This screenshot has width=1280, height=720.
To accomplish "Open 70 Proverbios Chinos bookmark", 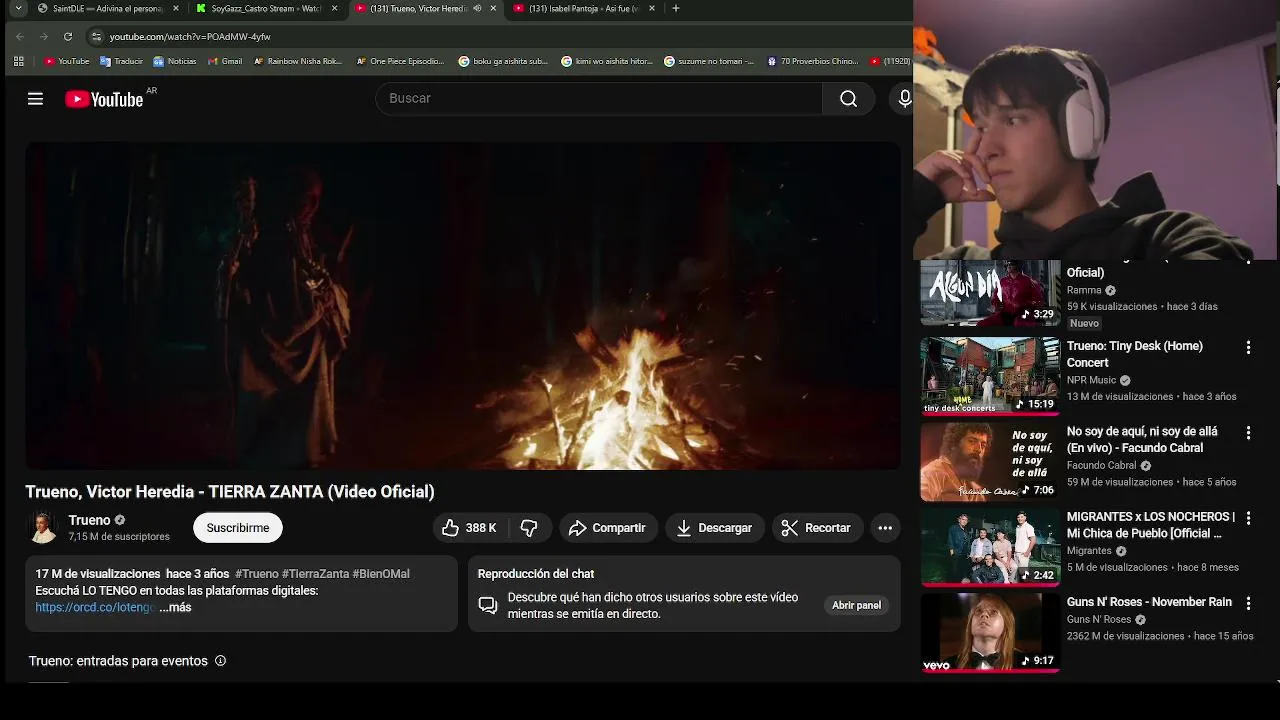I will [812, 61].
